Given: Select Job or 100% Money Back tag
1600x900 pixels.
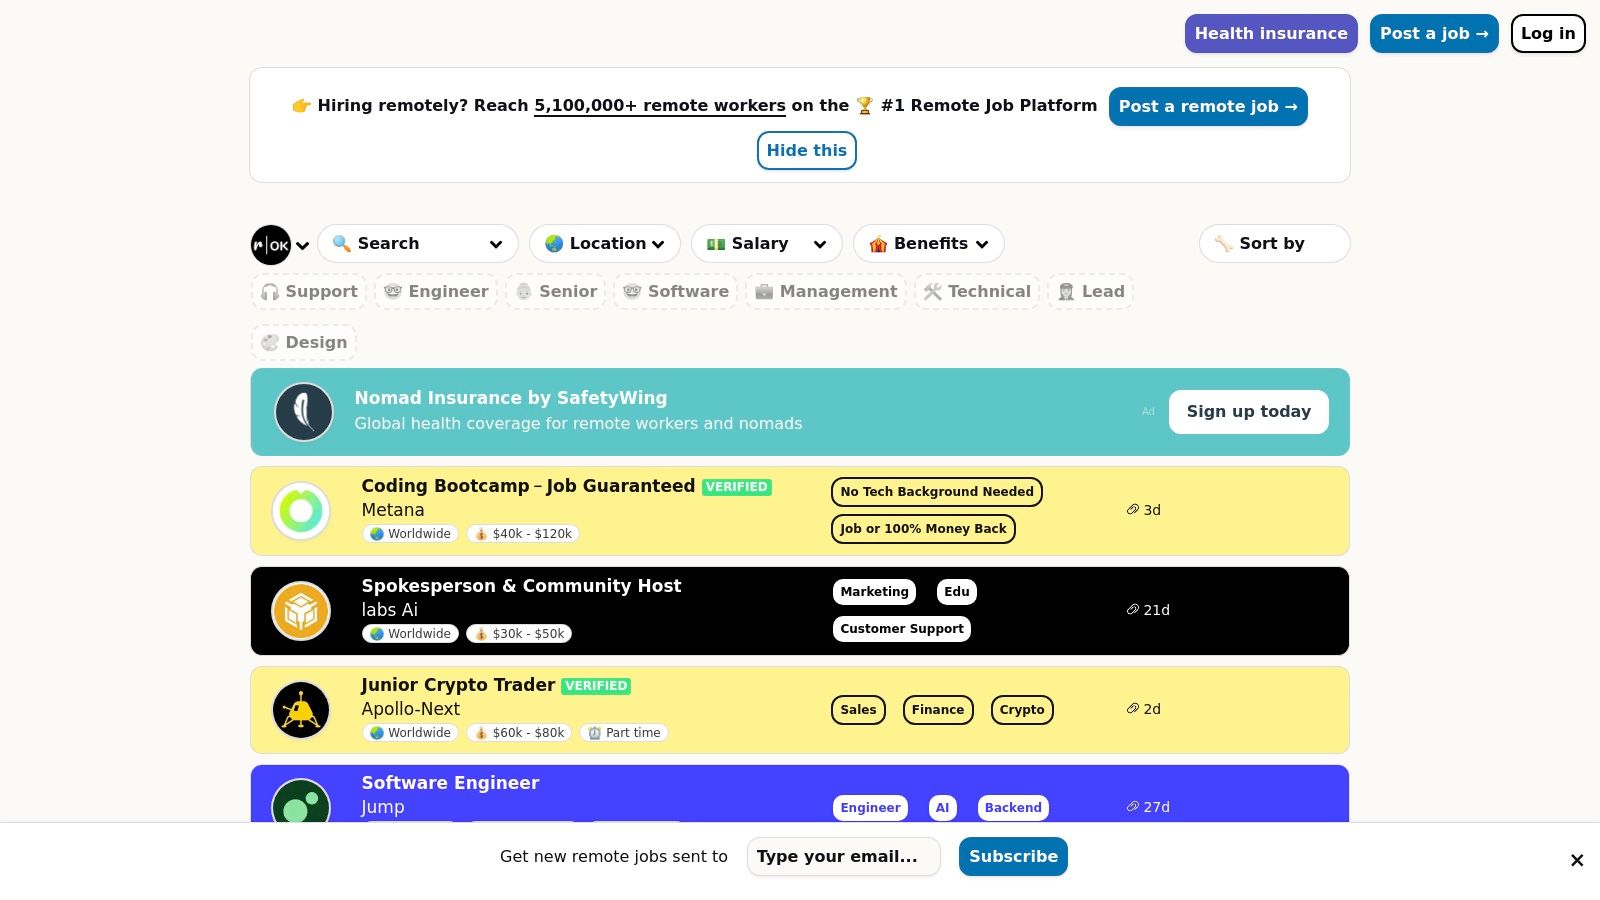Looking at the screenshot, I should 923,529.
